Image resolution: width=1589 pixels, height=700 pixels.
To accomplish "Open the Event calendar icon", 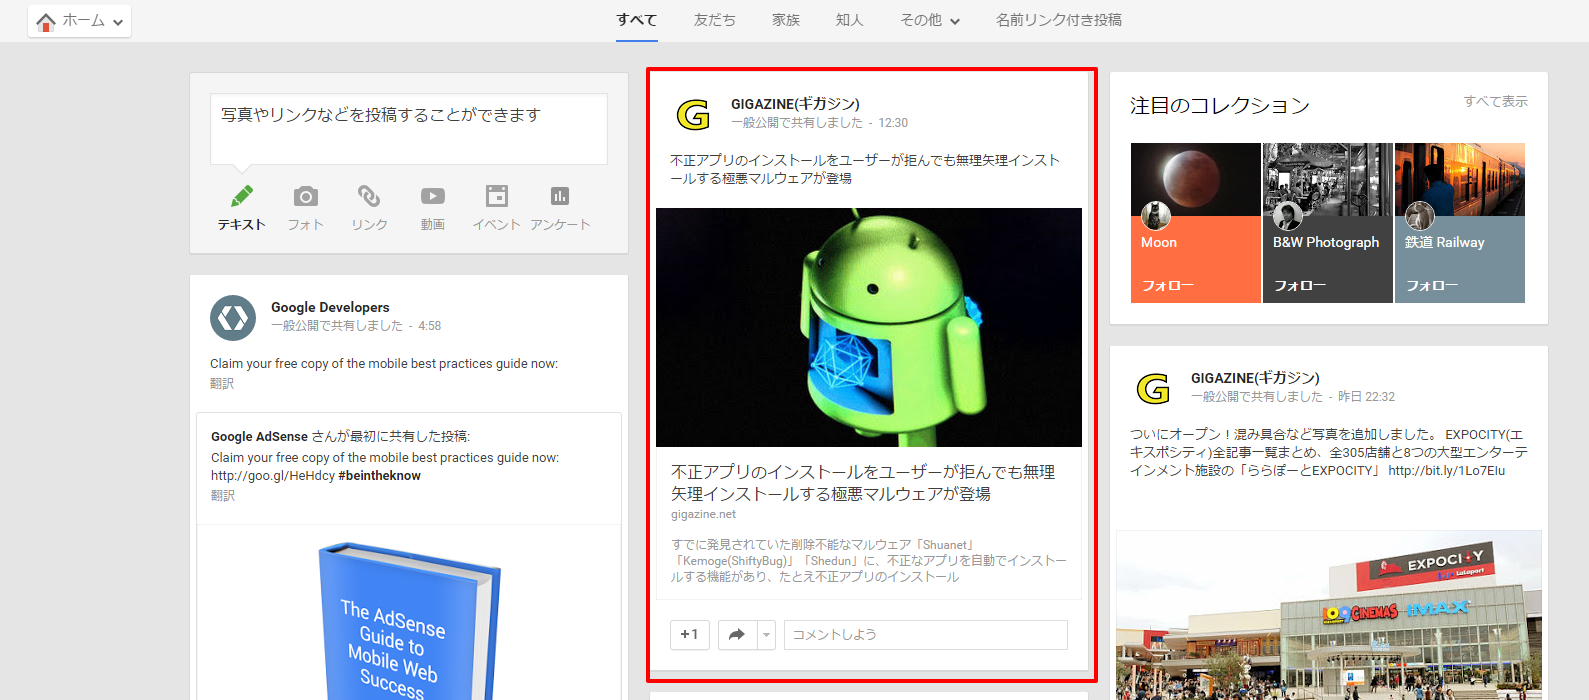I will coord(496,197).
